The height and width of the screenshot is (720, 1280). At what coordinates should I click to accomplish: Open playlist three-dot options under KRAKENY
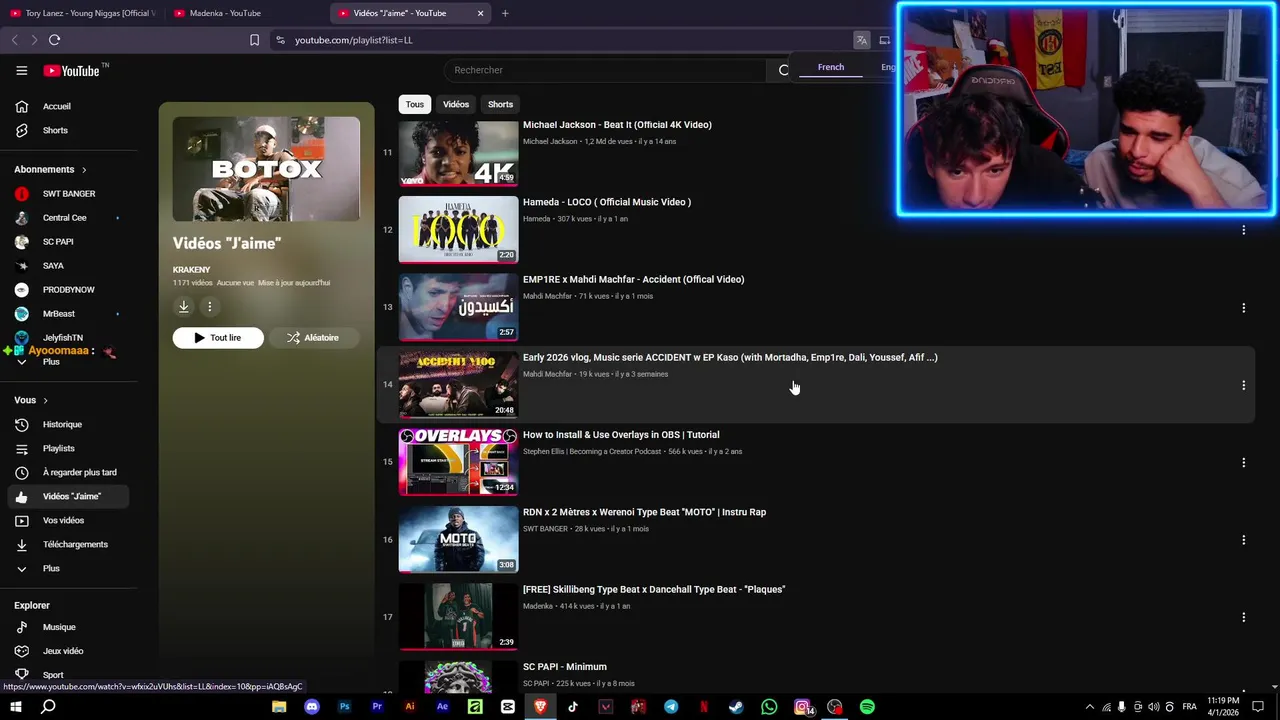[209, 307]
